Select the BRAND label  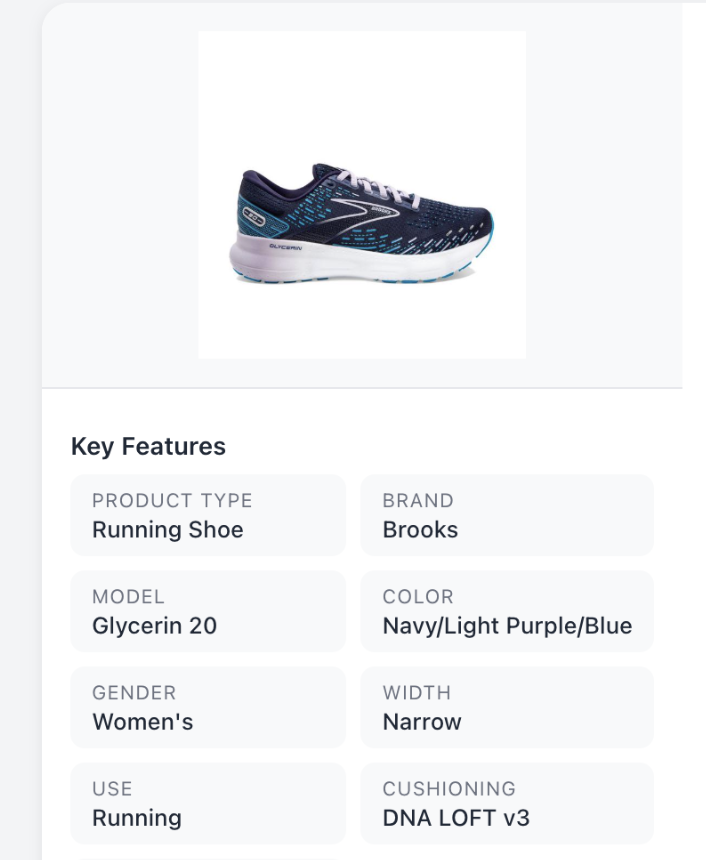418,500
